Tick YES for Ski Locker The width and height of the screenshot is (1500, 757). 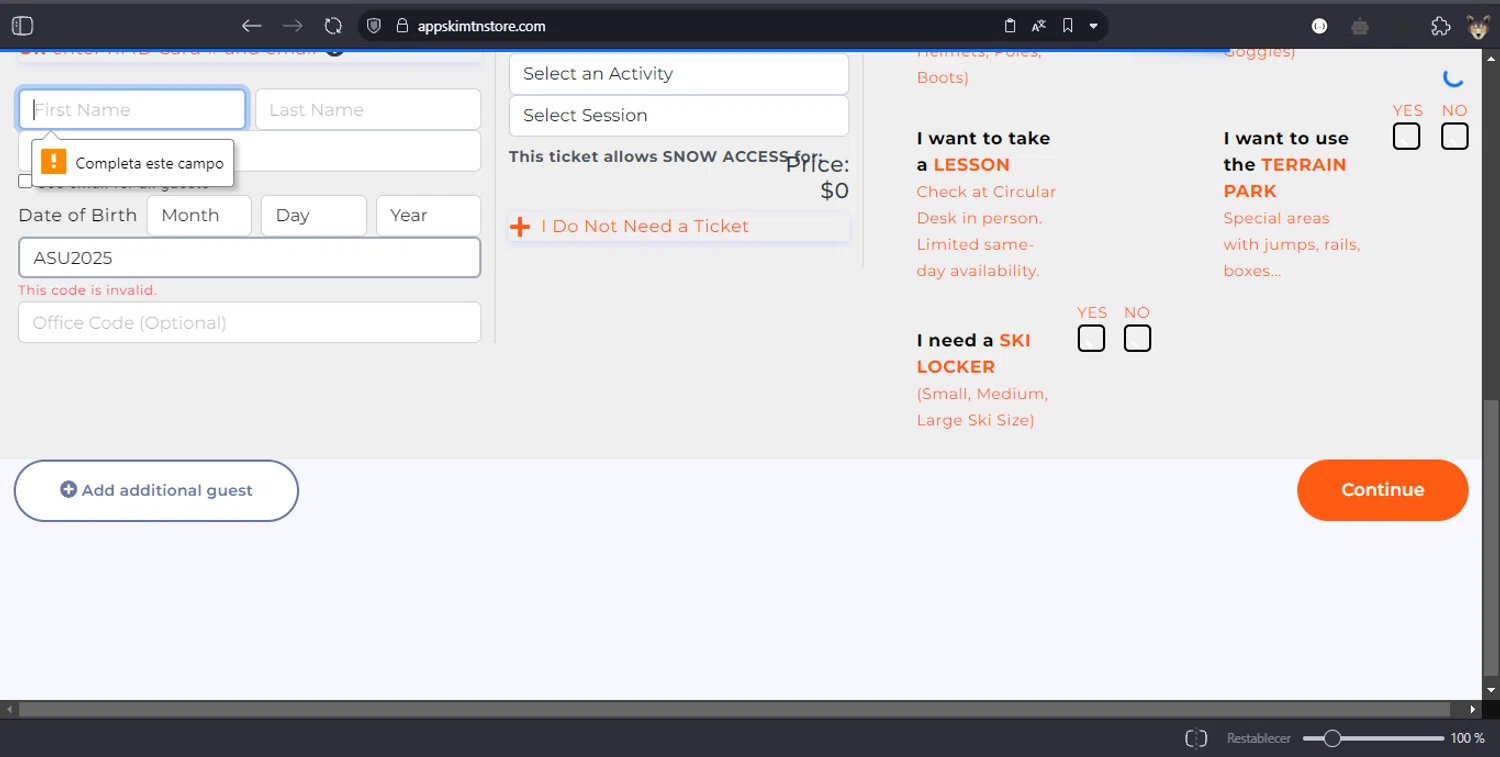(x=1092, y=339)
